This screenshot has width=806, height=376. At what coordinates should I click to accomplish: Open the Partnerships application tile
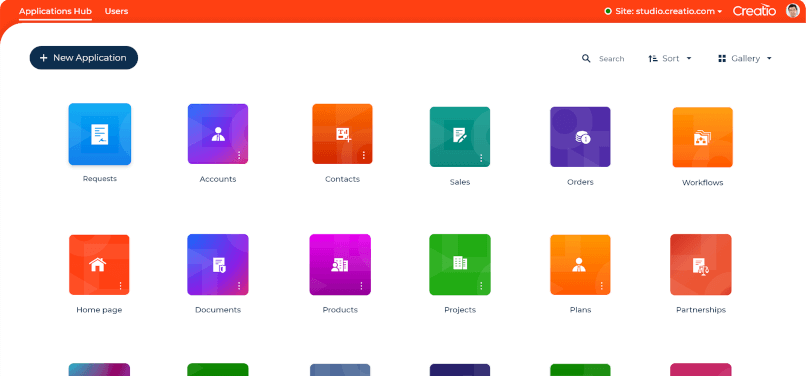pyautogui.click(x=701, y=265)
